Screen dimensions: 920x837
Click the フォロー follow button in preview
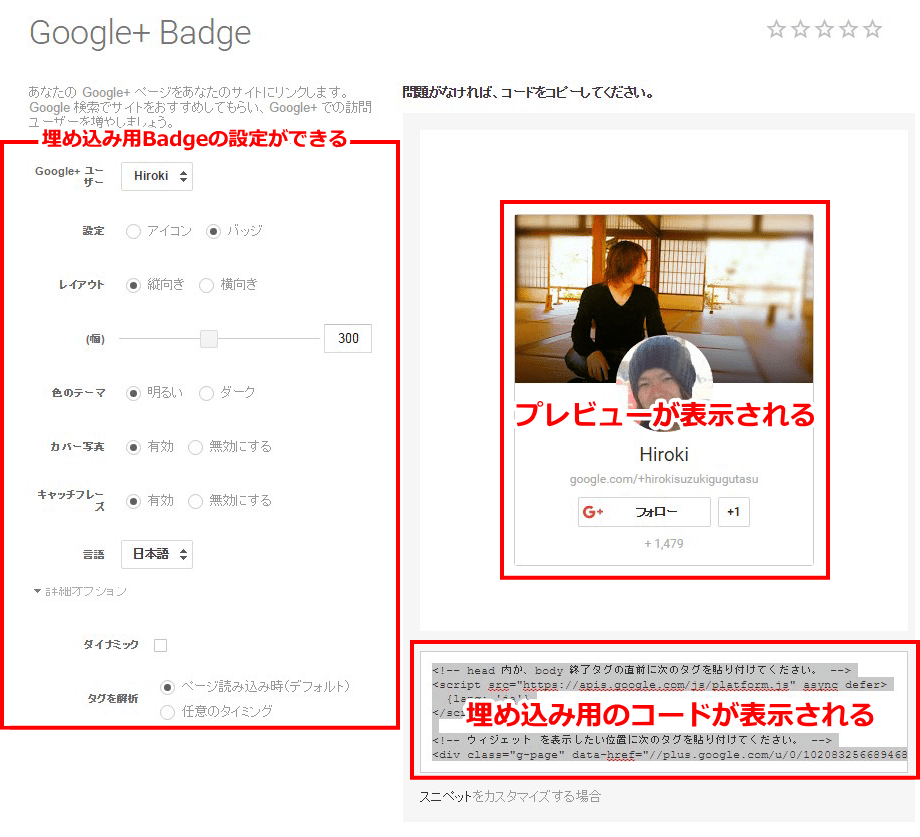pyautogui.click(x=644, y=512)
